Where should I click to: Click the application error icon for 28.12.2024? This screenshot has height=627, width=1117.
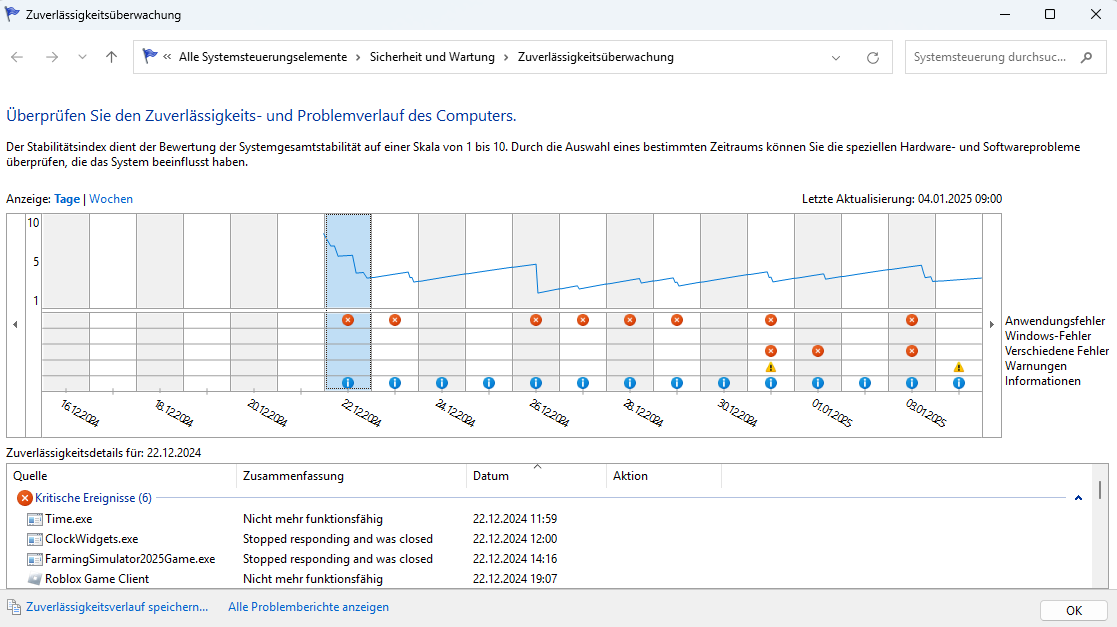pyautogui.click(x=630, y=320)
